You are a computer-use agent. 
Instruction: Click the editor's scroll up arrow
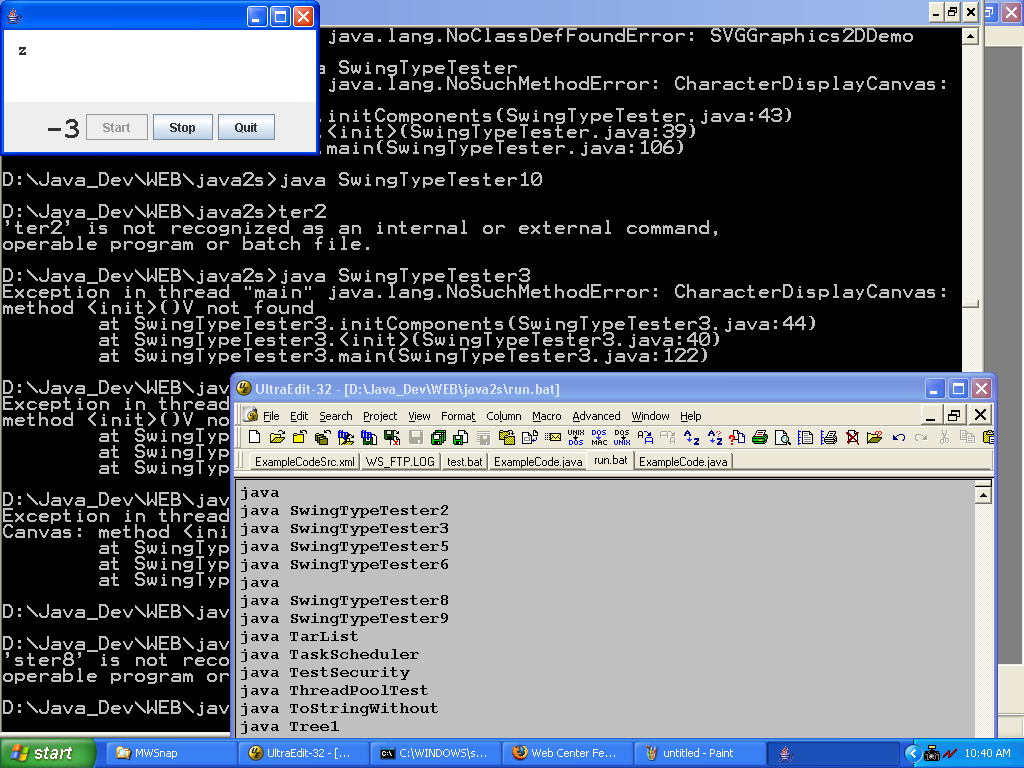pos(983,494)
